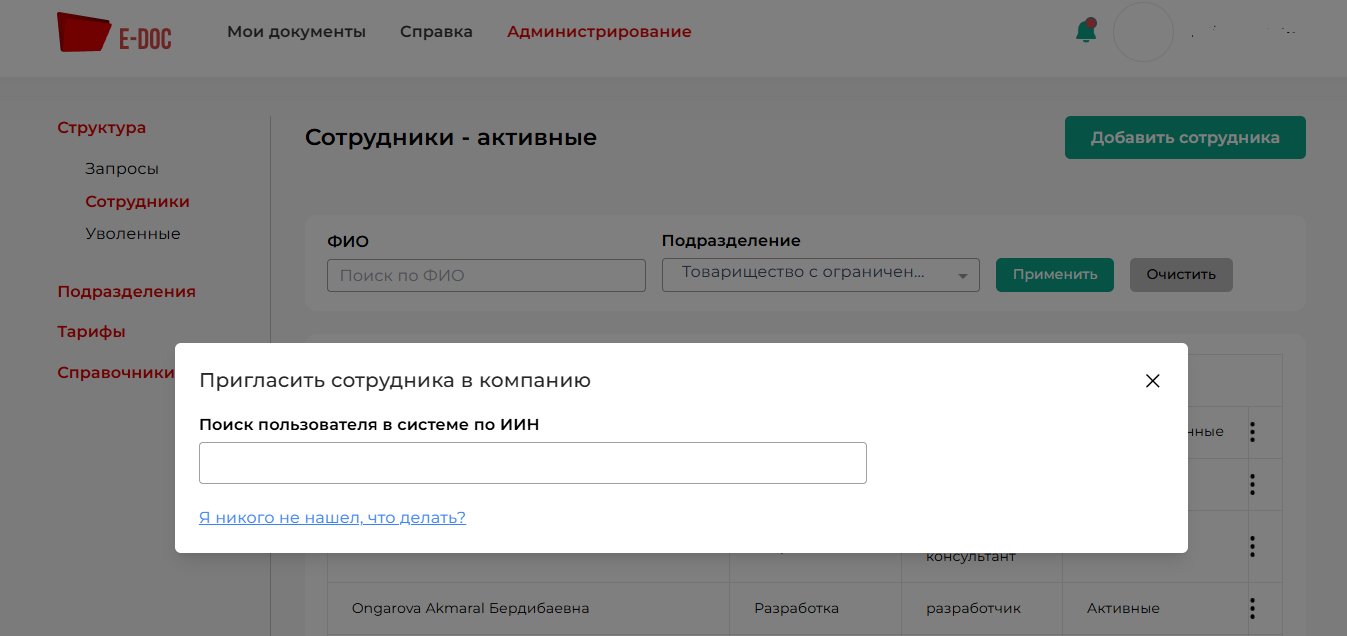Go to Мои документы menu
The height and width of the screenshot is (636, 1347).
click(296, 32)
